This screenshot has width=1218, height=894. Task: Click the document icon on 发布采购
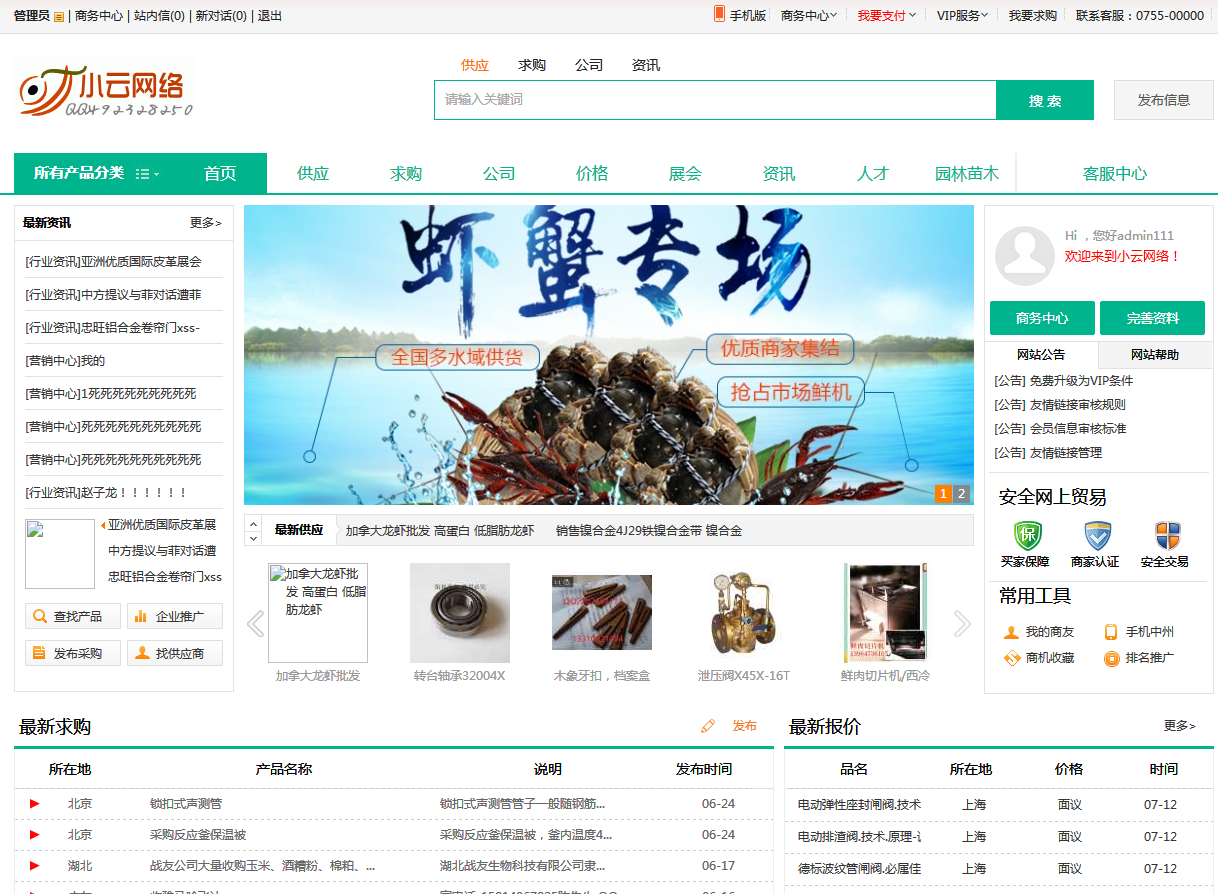40,653
